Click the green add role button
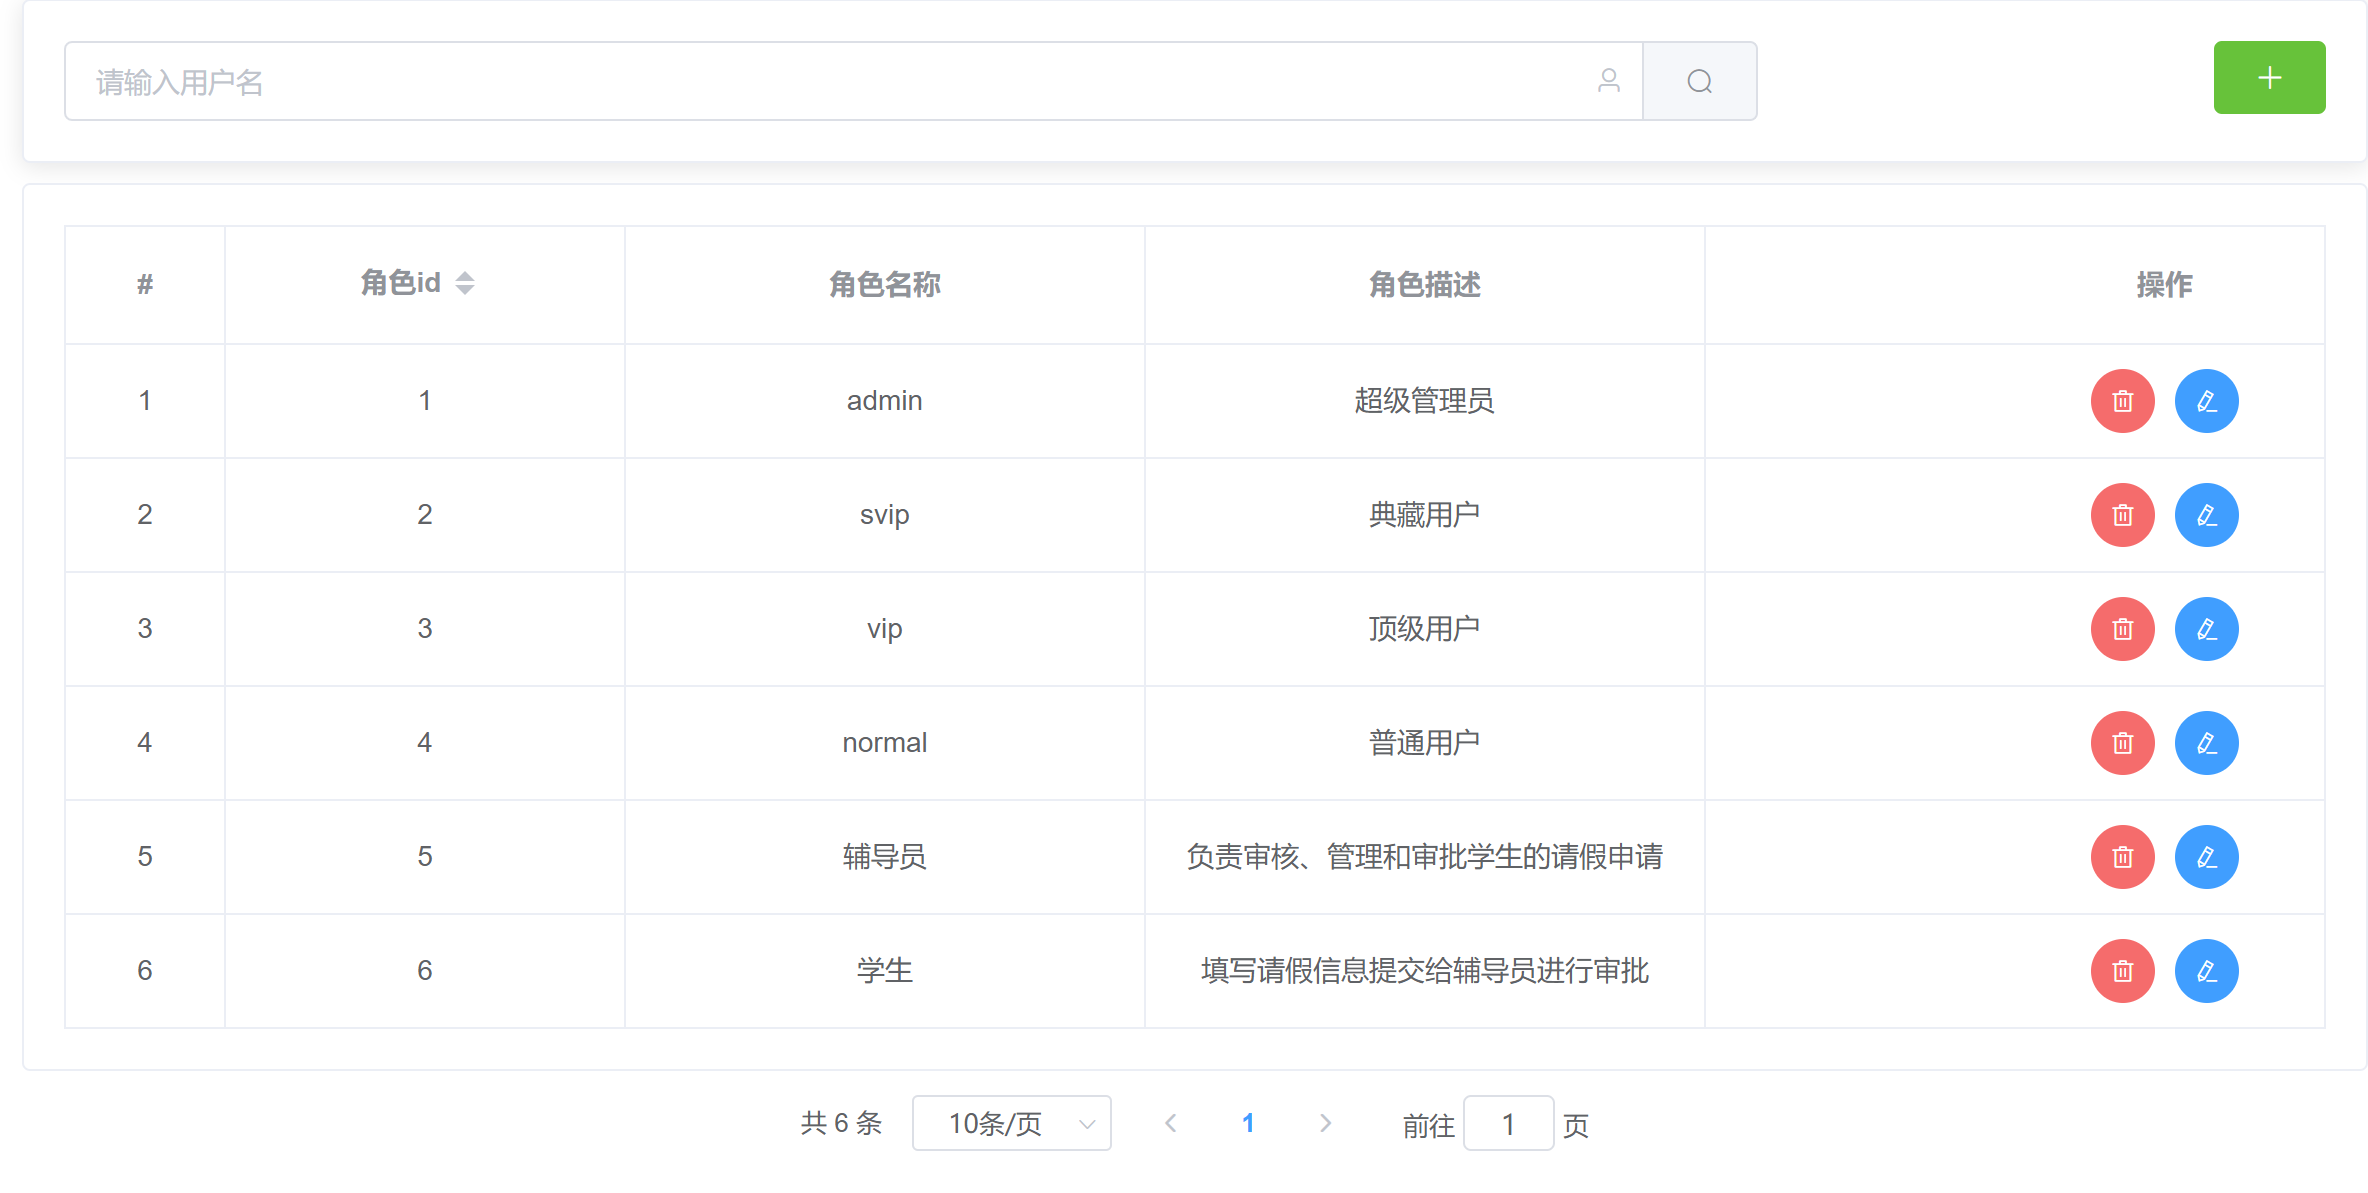 coord(2269,78)
